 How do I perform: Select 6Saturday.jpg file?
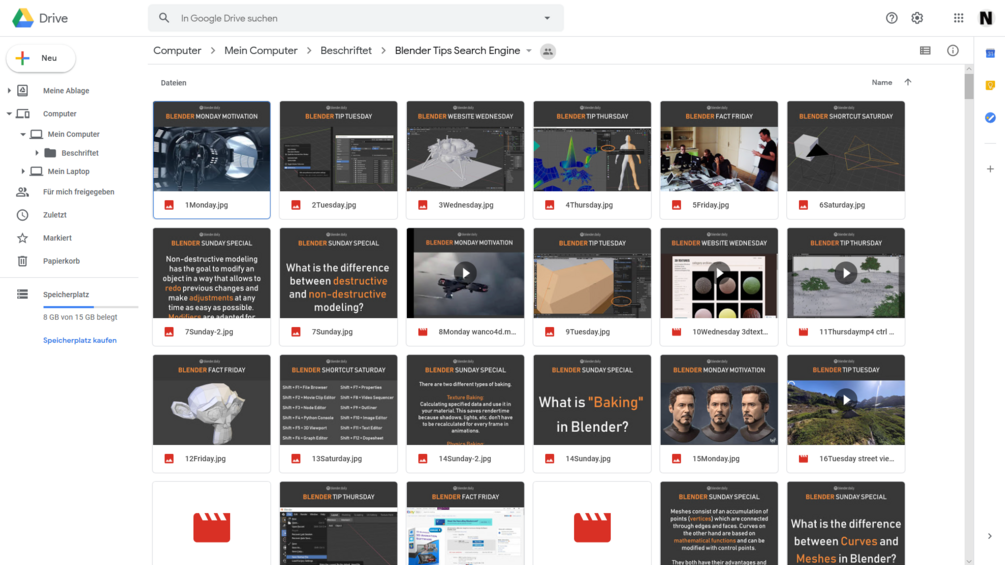(846, 160)
